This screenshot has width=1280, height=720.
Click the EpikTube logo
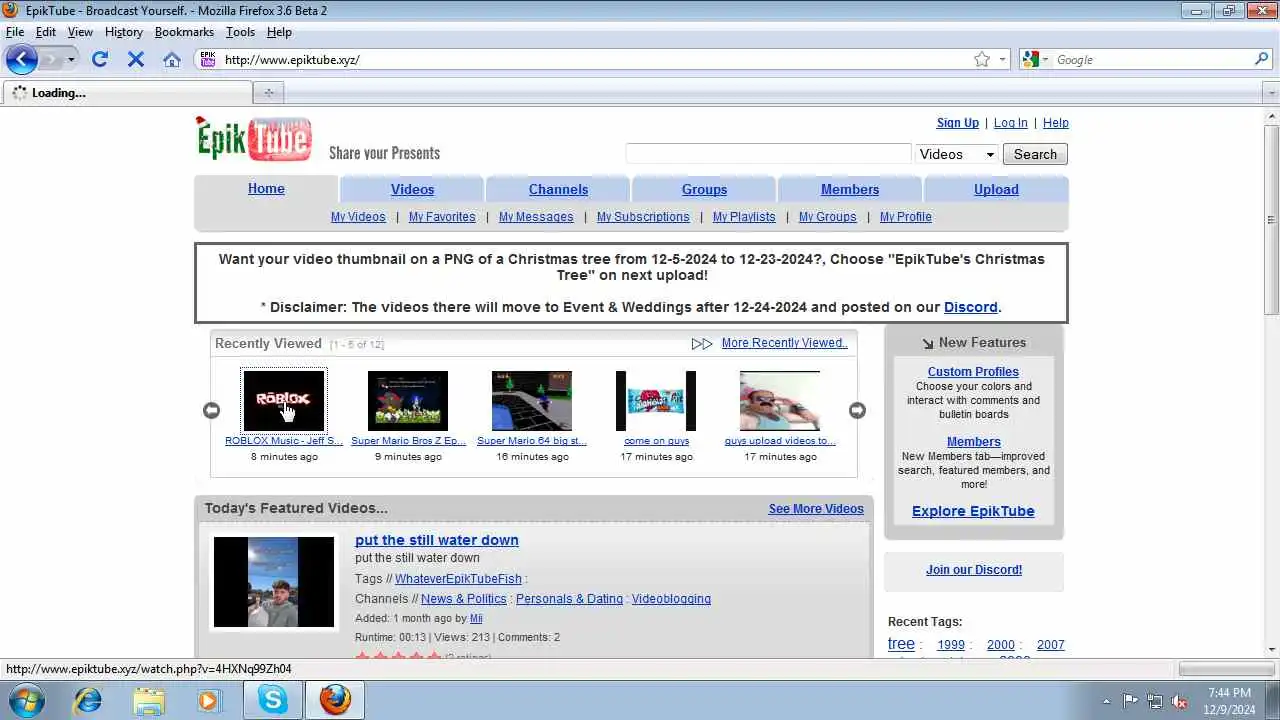[x=254, y=138]
